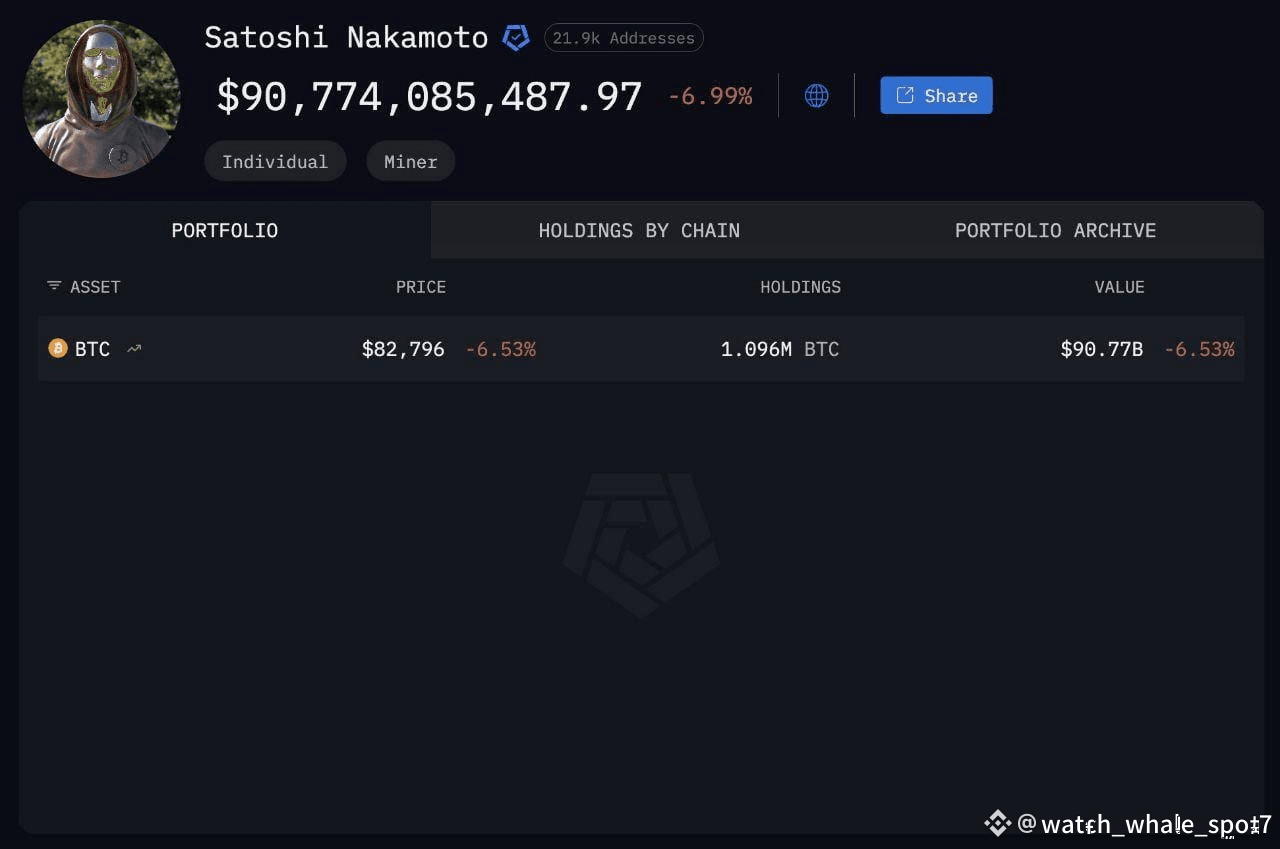The width and height of the screenshot is (1280, 849).
Task: Click the -6.53% value change figure
Action: 1200,349
